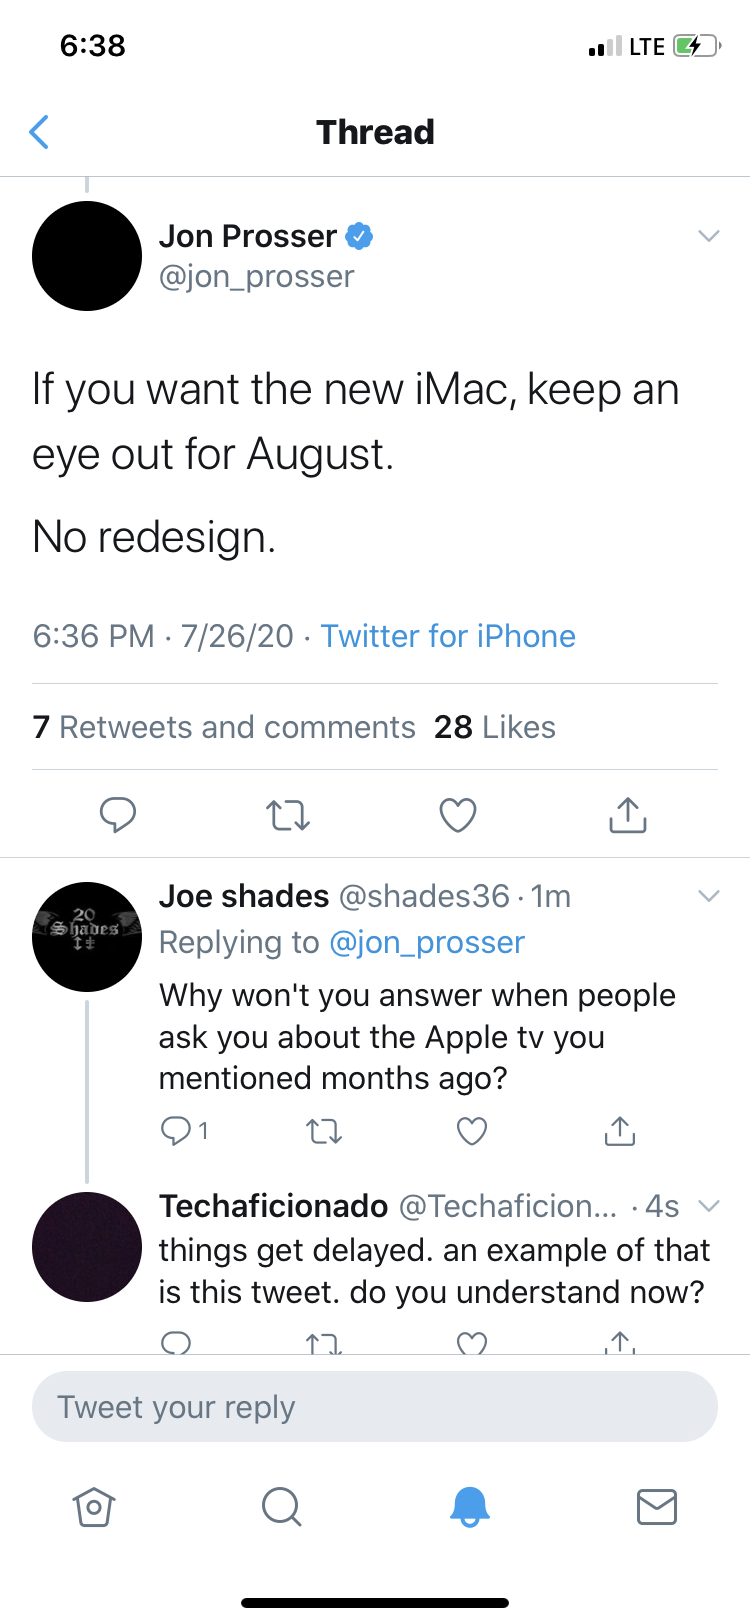
Task: Tap the Tweet your reply field
Action: (x=375, y=1407)
